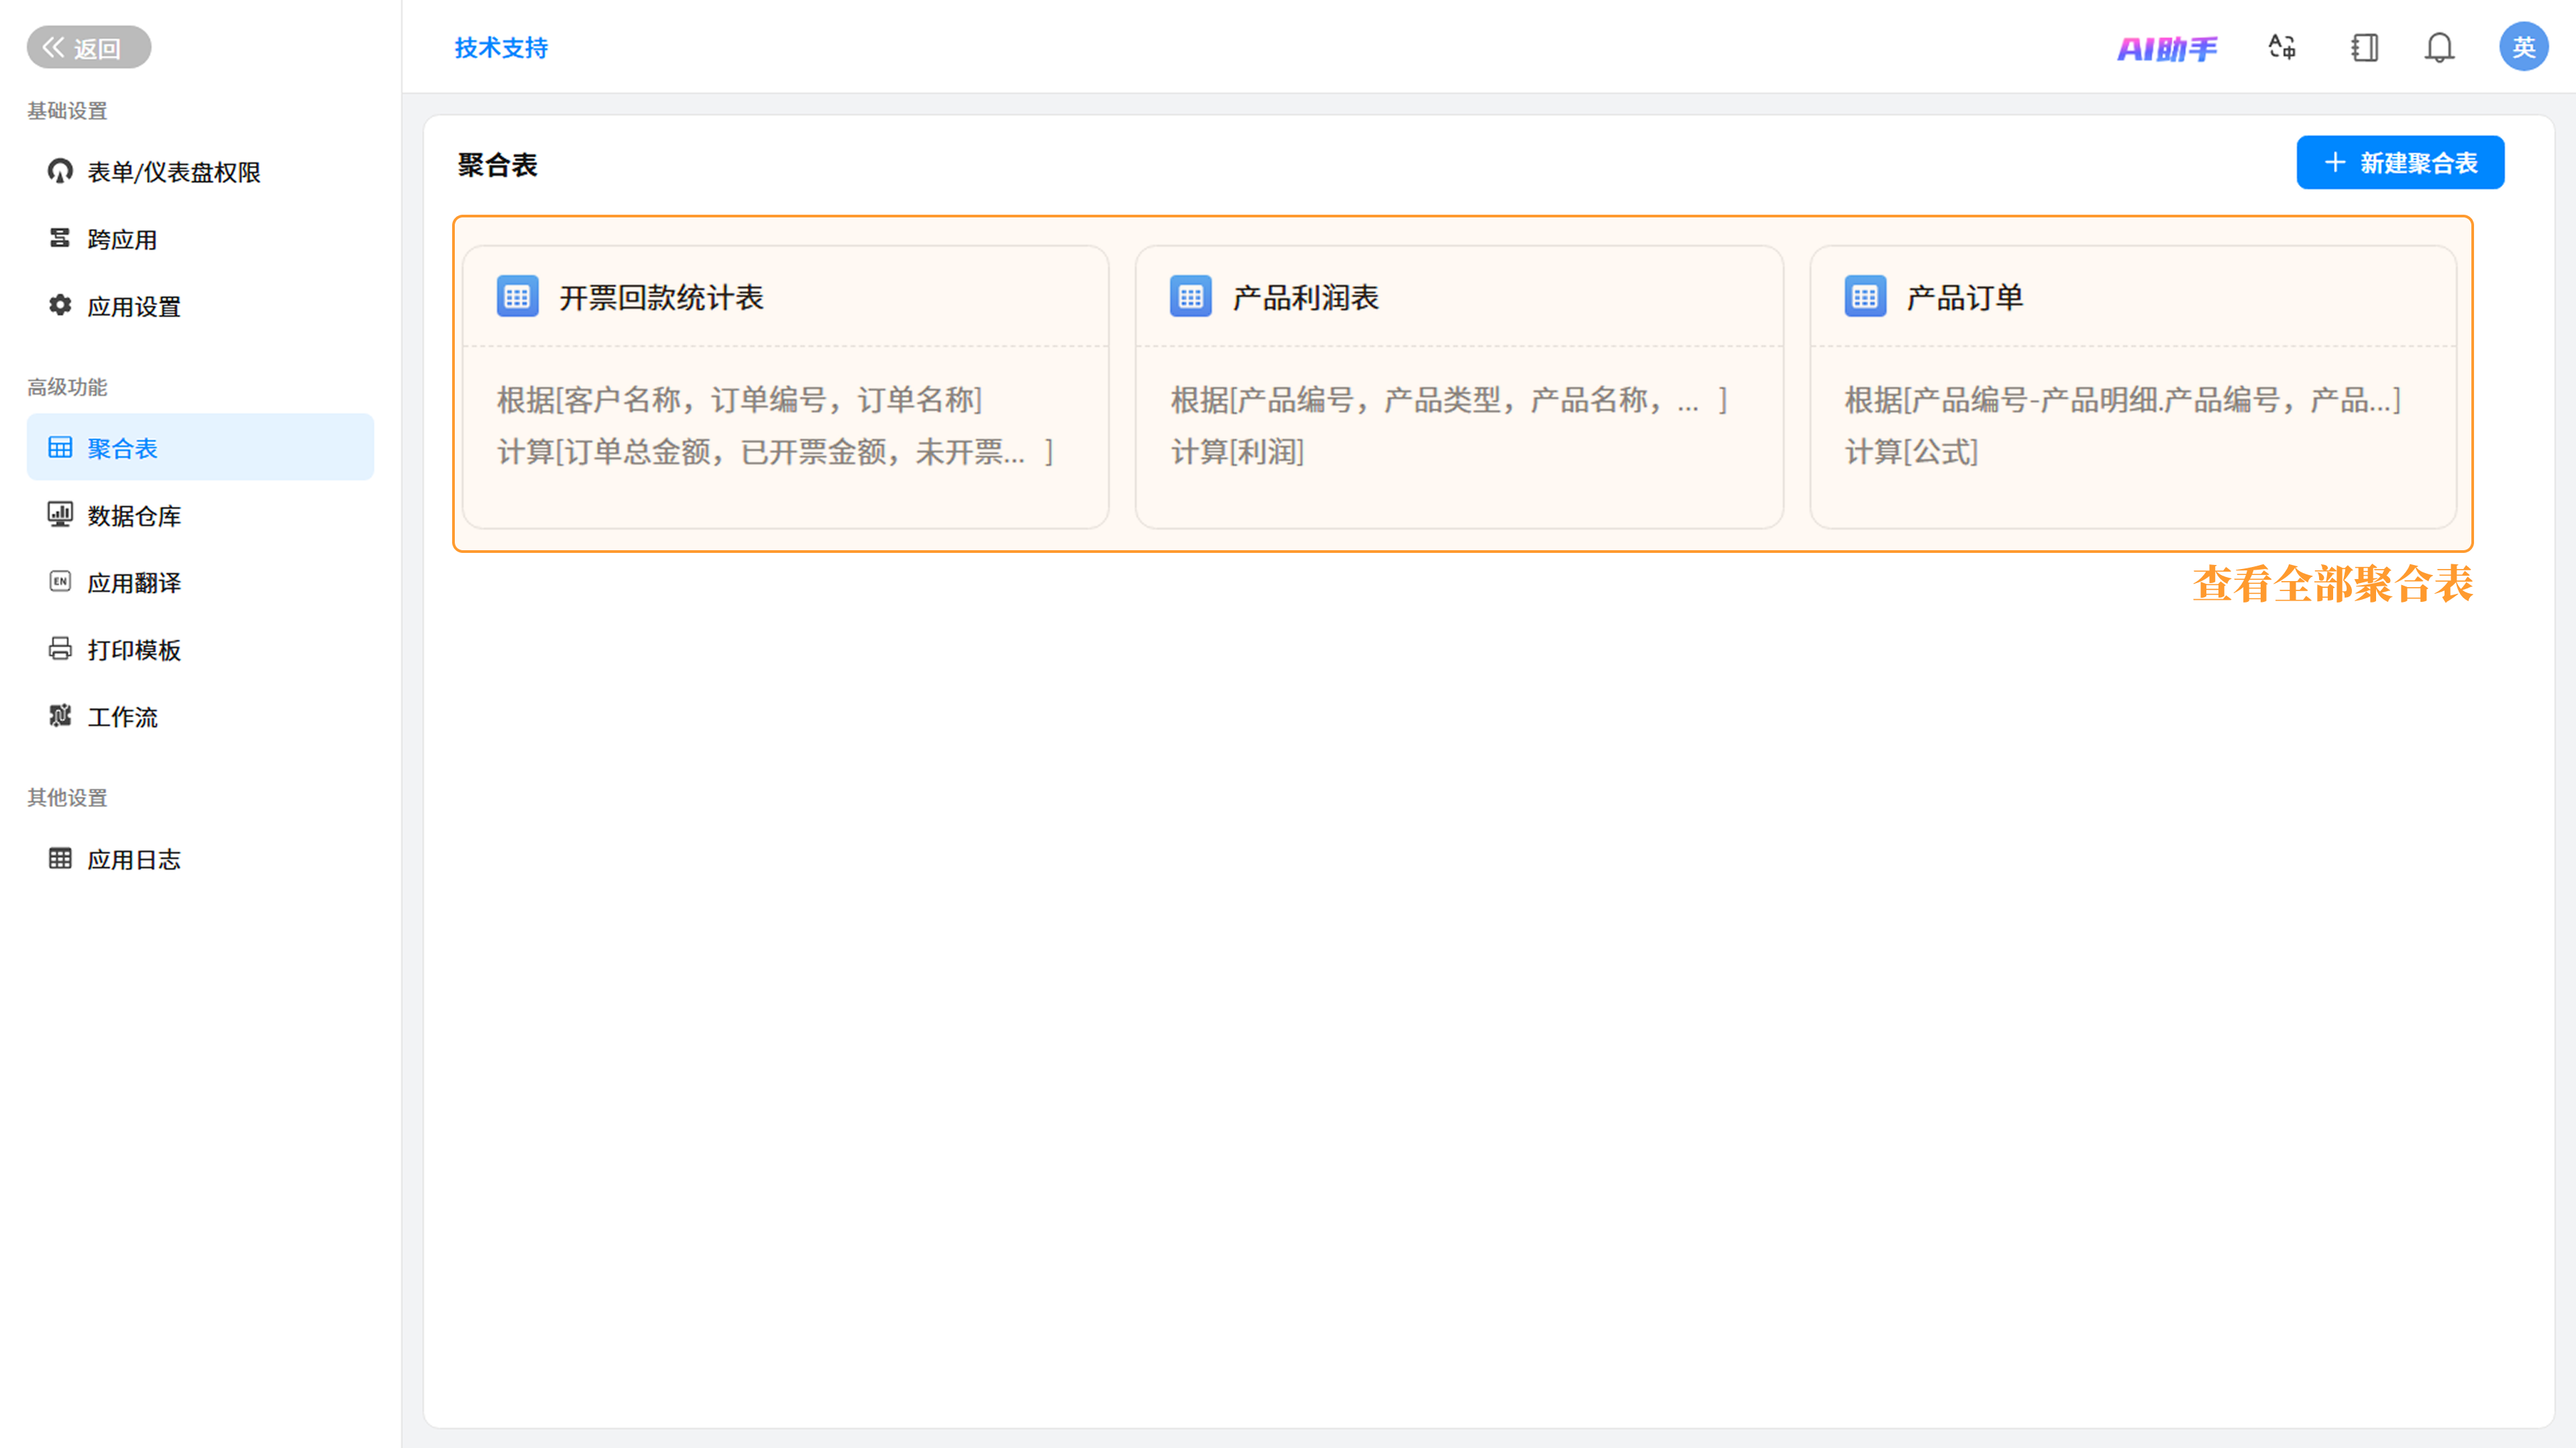Click text 计算[公式]

click(x=1911, y=452)
